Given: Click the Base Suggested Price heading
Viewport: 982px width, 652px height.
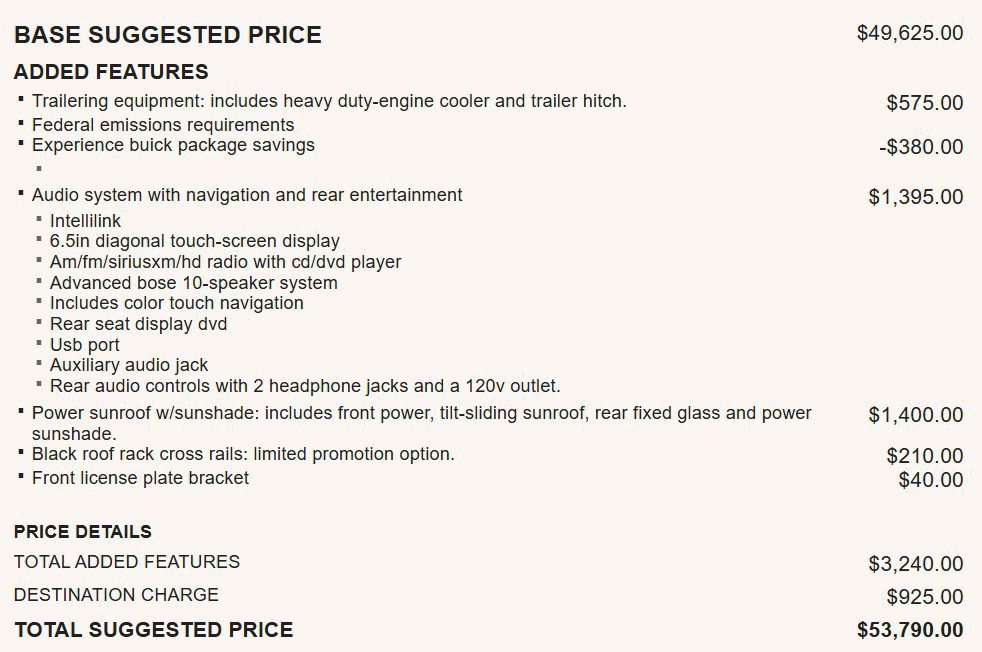Looking at the screenshot, I should (168, 34).
